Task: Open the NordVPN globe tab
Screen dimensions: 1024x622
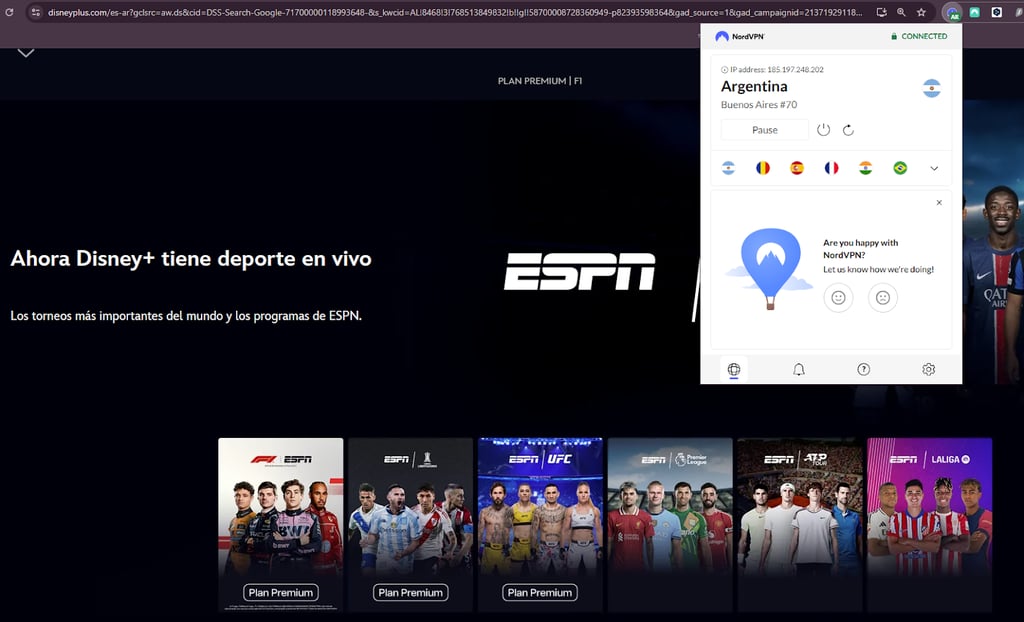Action: (733, 370)
